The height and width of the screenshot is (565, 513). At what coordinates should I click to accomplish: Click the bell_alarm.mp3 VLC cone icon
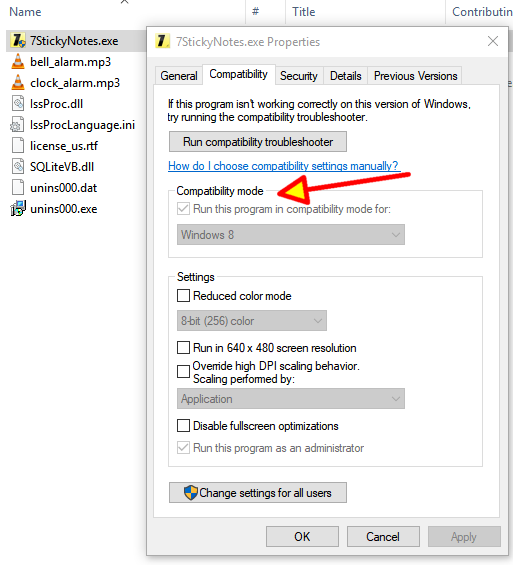tap(18, 62)
